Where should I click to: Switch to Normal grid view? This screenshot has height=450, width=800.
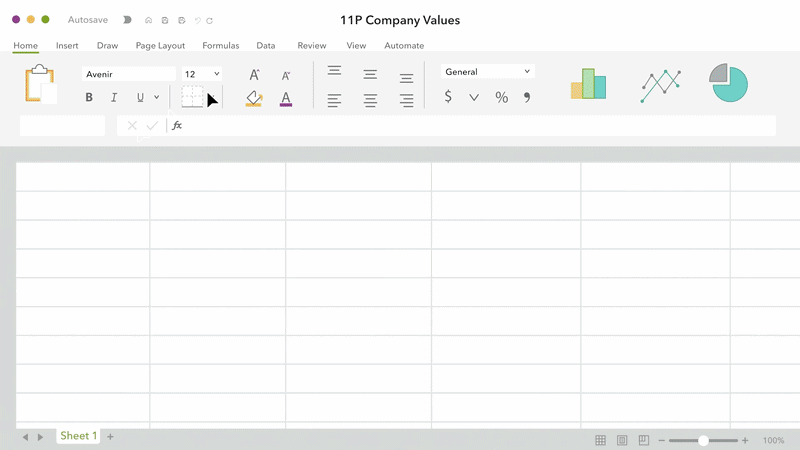click(601, 440)
